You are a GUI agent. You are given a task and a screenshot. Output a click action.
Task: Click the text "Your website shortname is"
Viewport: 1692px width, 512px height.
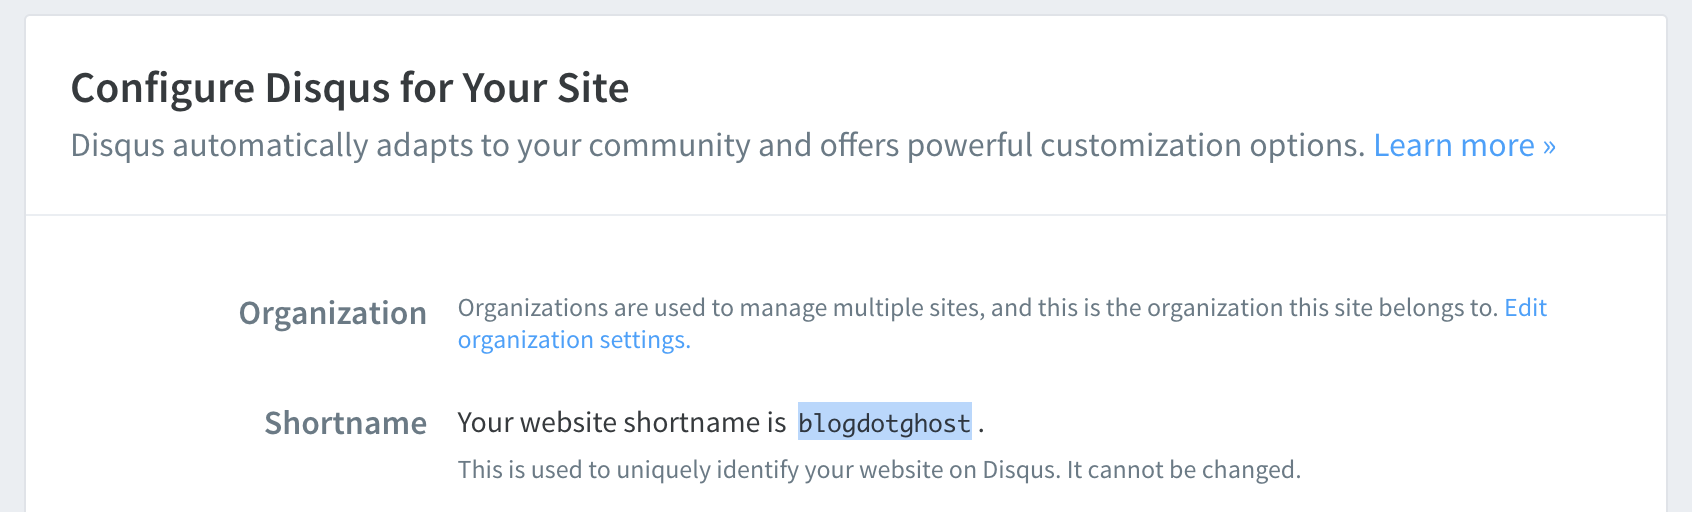tap(621, 423)
